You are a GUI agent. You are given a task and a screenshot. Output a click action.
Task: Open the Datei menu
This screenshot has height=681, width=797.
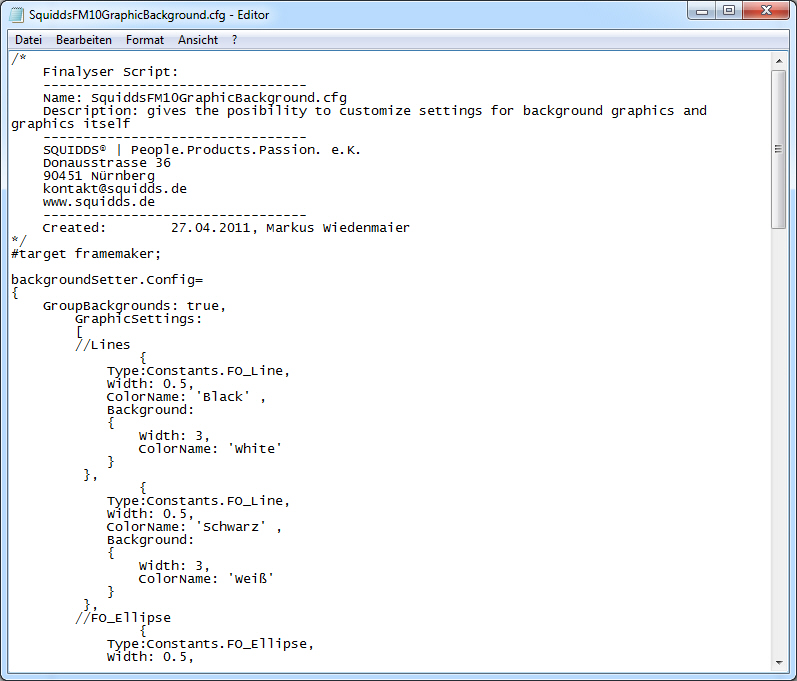[28, 40]
